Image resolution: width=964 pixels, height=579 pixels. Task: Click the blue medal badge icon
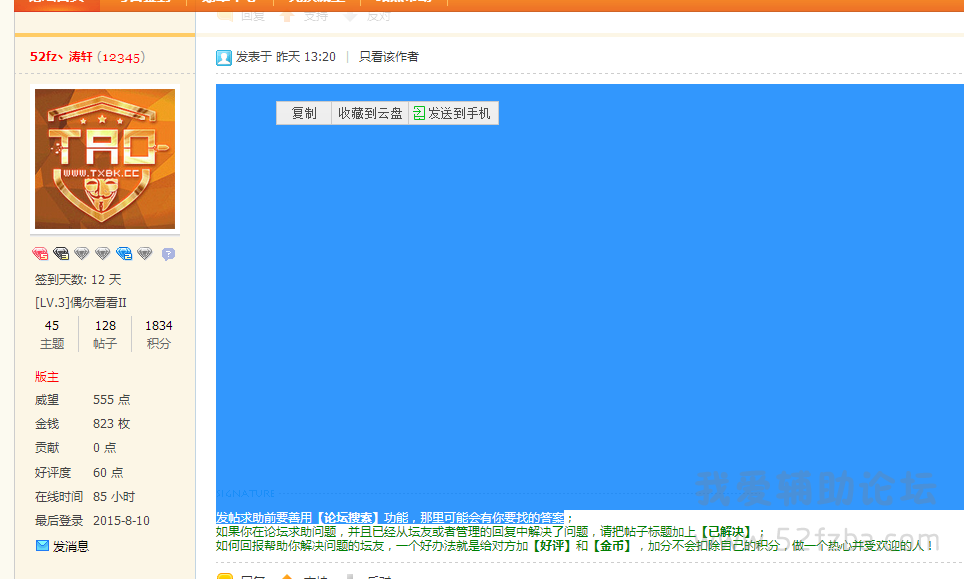[124, 254]
